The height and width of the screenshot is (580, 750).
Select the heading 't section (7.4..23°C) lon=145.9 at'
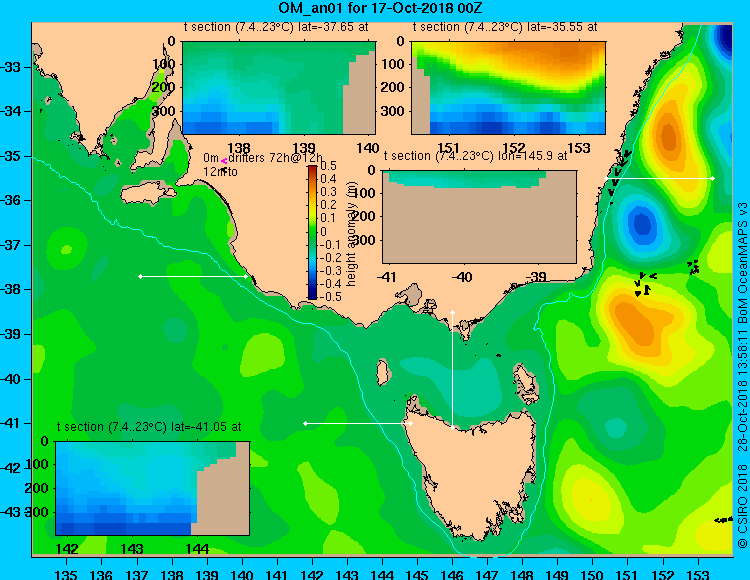point(475,156)
